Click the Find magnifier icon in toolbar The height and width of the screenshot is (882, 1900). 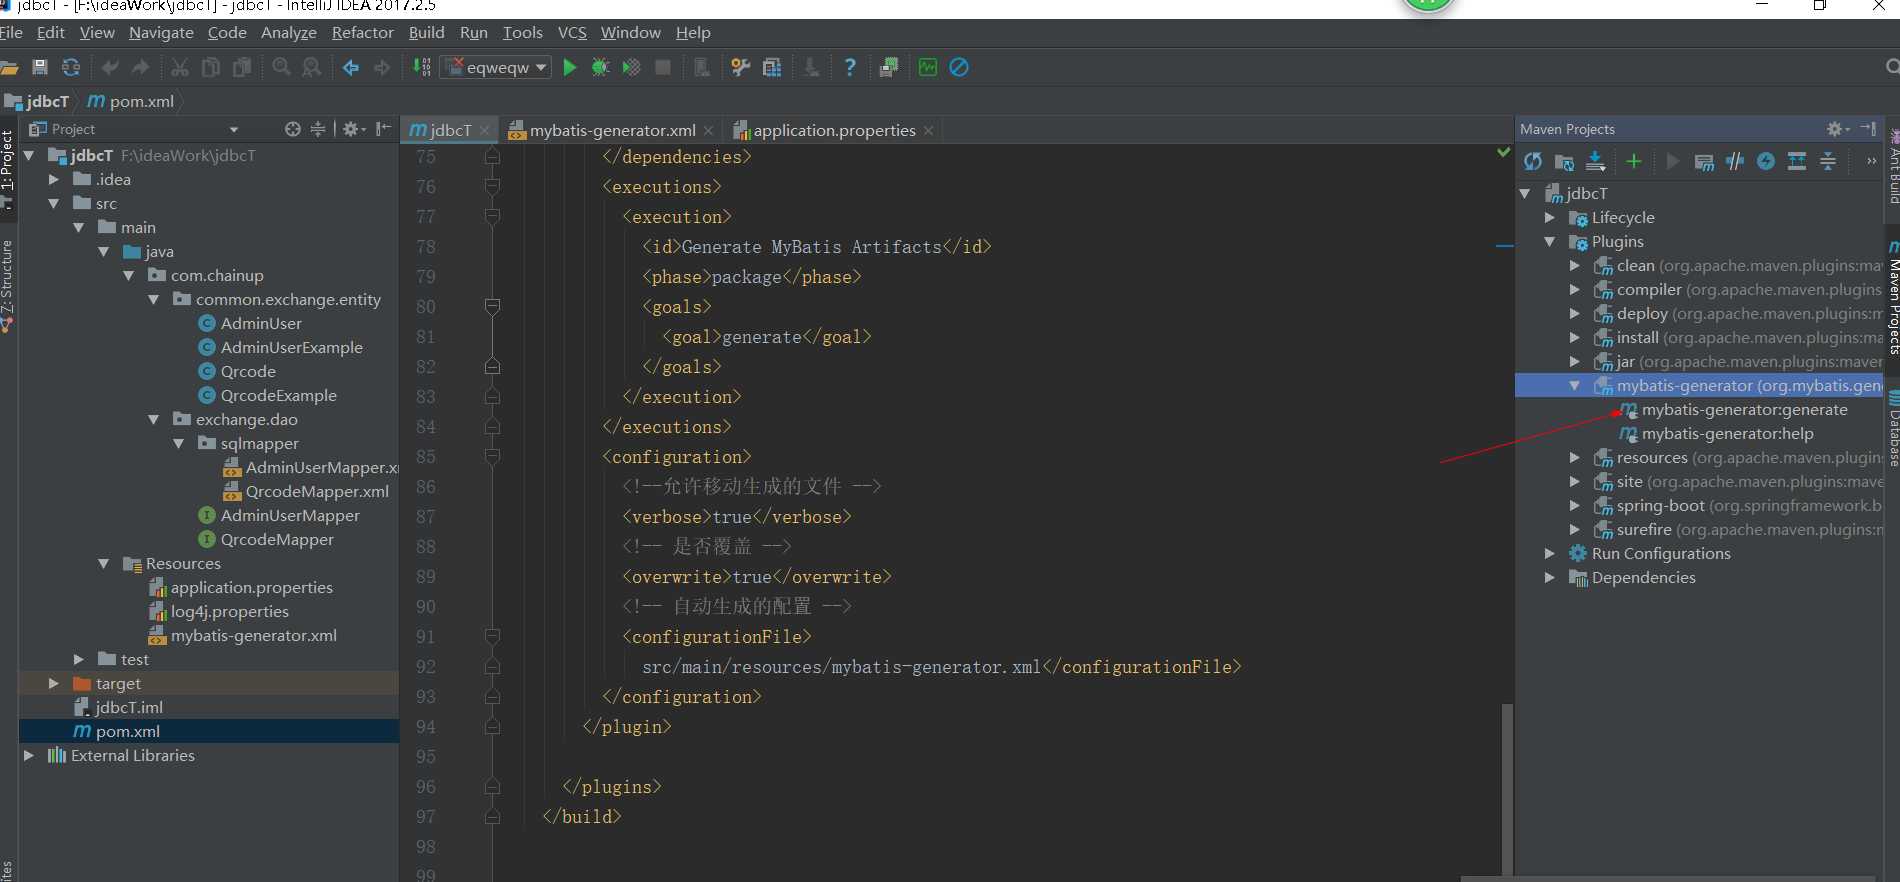281,67
